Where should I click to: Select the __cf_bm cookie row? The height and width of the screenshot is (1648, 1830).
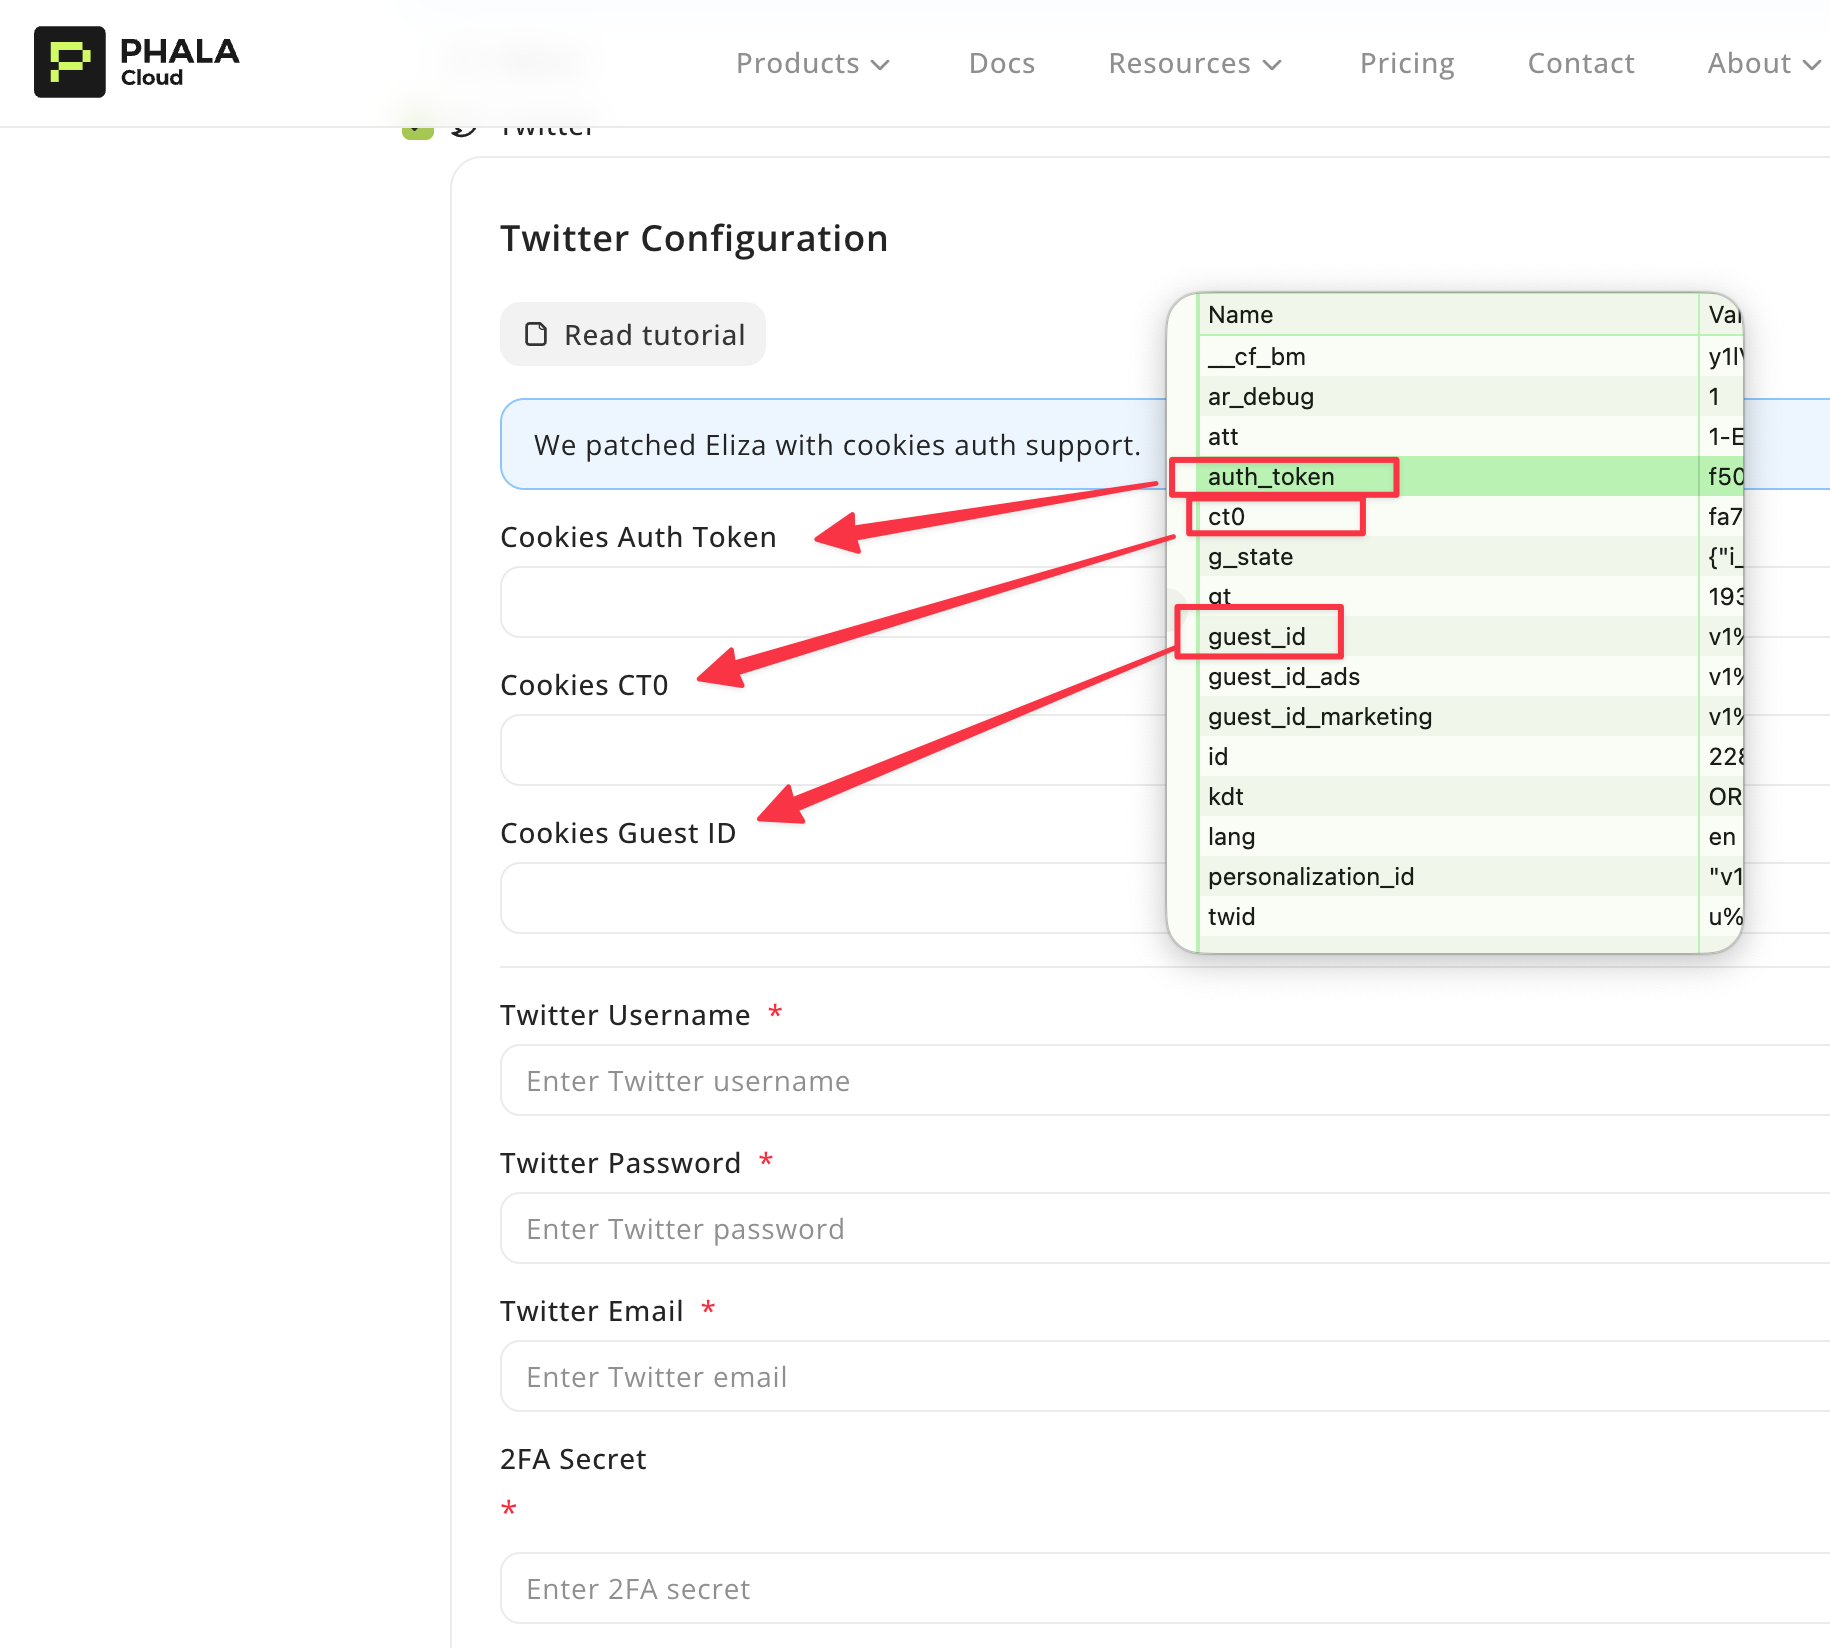1470,357
